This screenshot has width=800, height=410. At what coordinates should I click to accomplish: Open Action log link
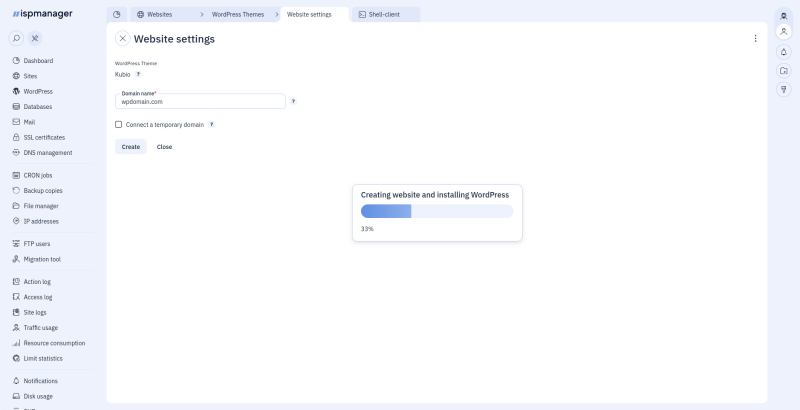pyautogui.click(x=37, y=281)
